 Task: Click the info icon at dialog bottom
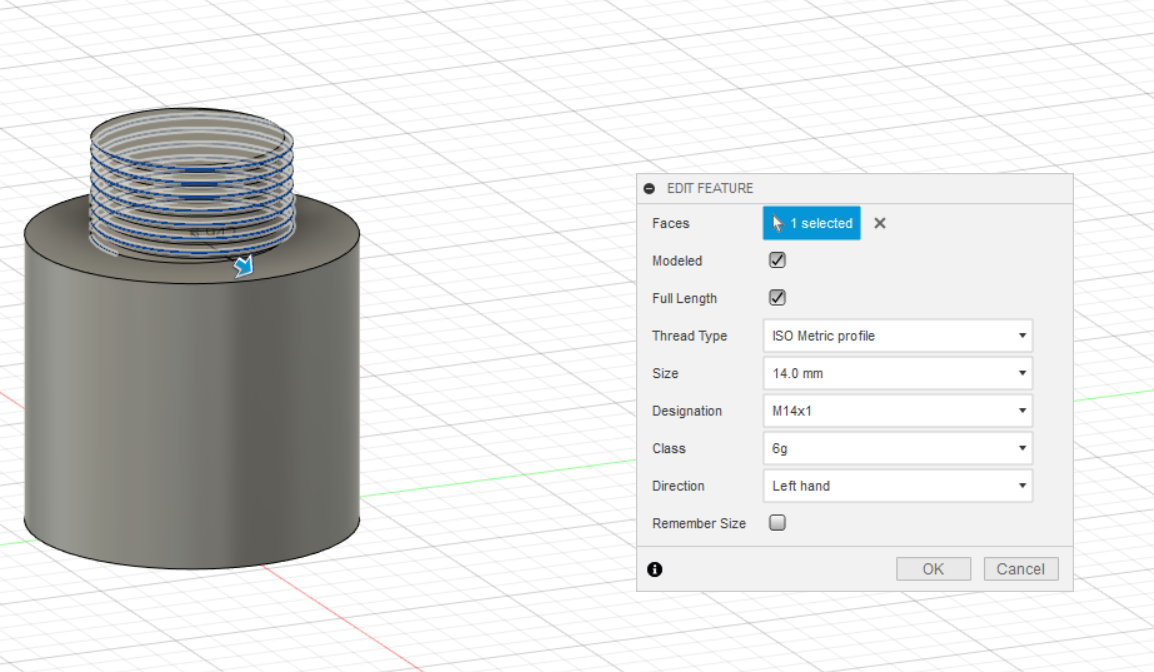(654, 569)
